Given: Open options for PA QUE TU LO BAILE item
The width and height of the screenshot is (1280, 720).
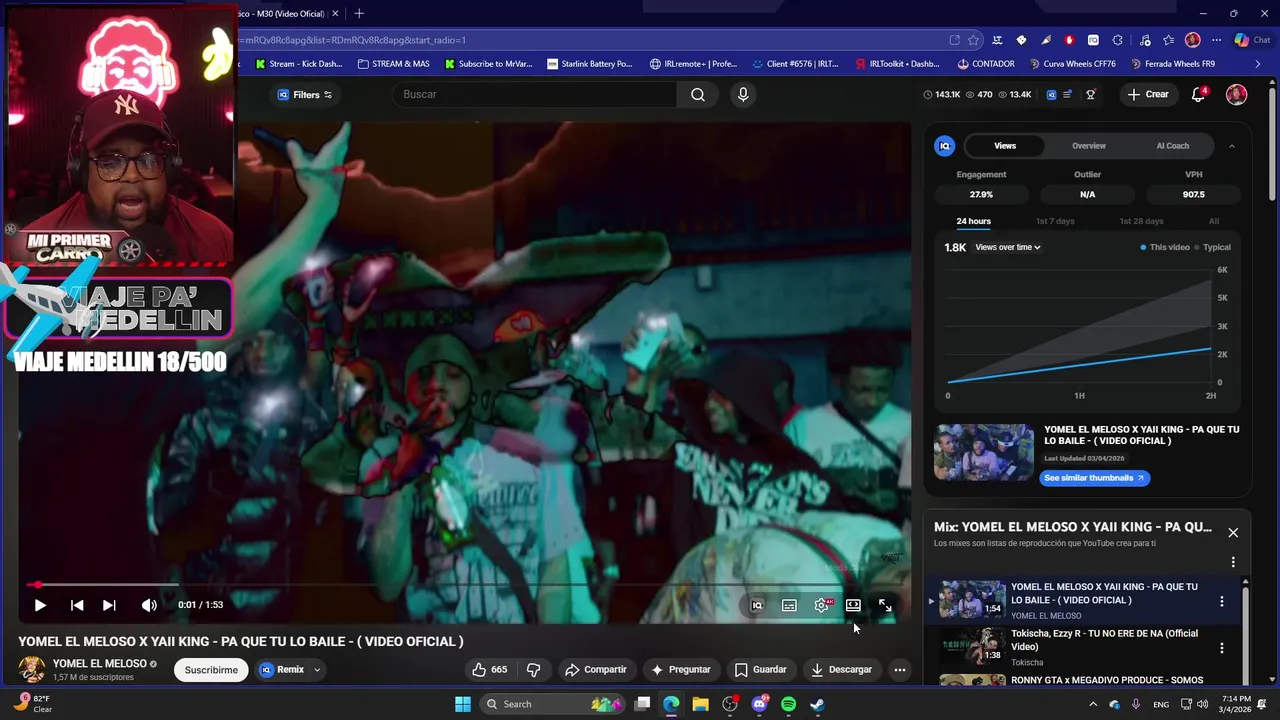Looking at the screenshot, I should coord(1221,601).
